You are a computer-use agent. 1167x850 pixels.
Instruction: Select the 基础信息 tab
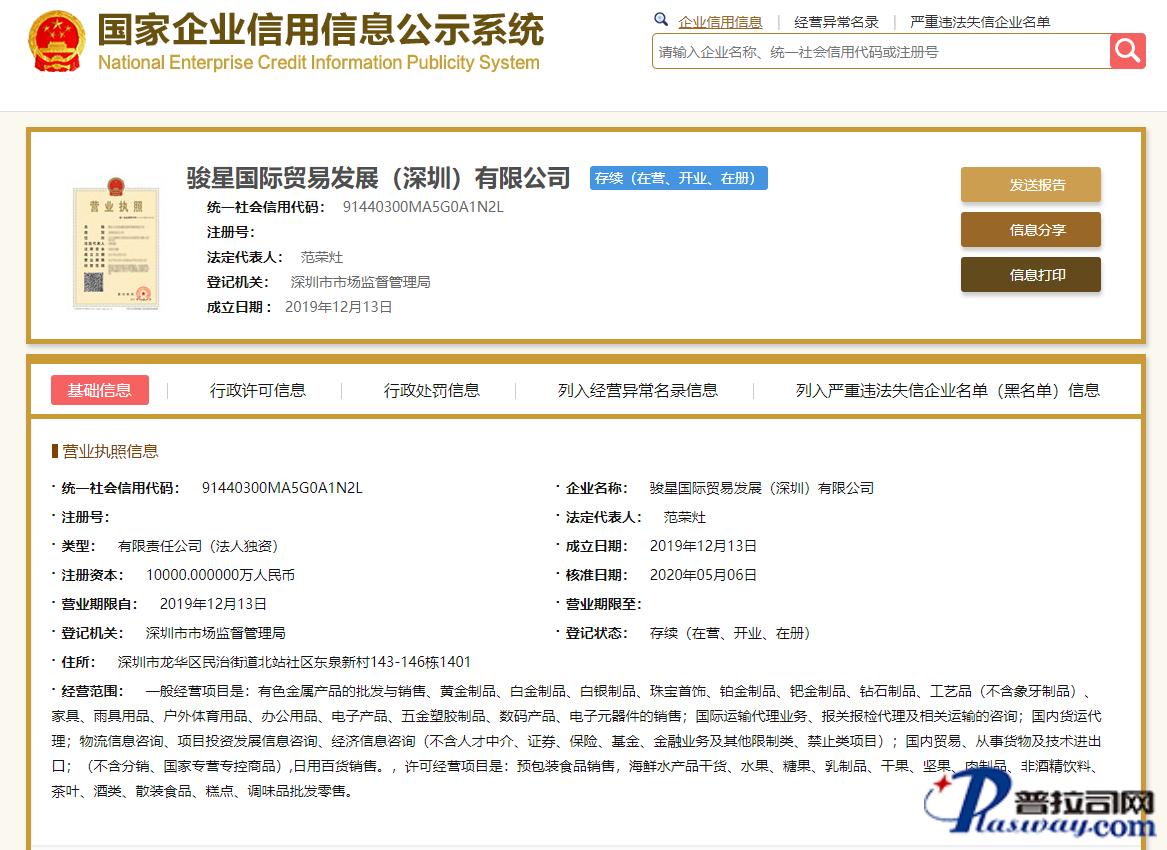(x=99, y=390)
